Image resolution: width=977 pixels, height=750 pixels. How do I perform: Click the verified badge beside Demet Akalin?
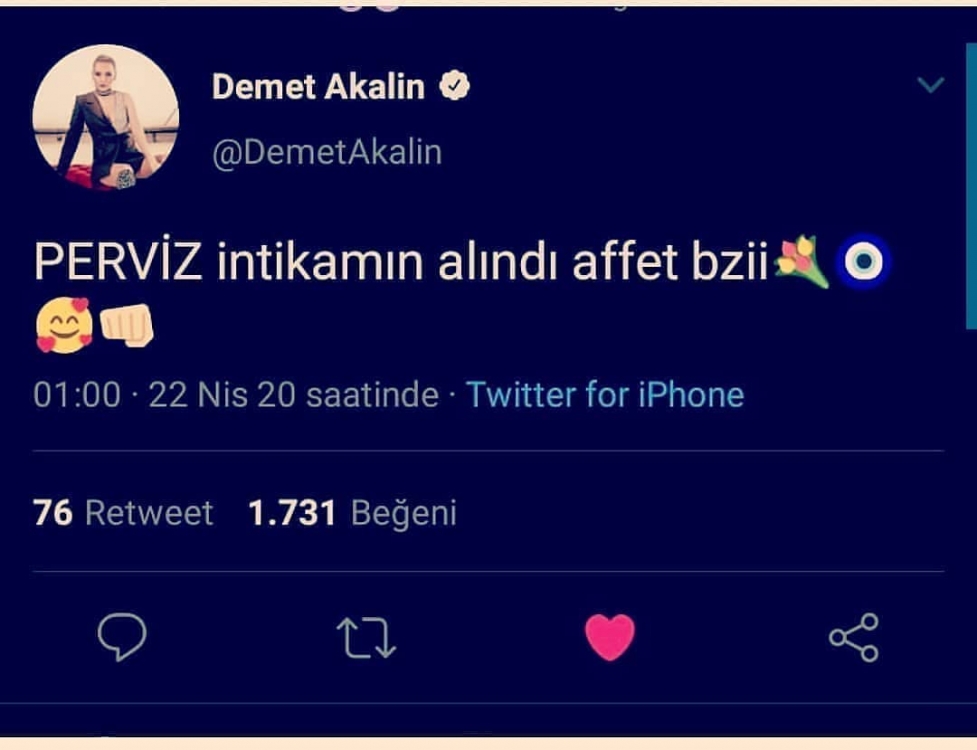pyautogui.click(x=454, y=86)
